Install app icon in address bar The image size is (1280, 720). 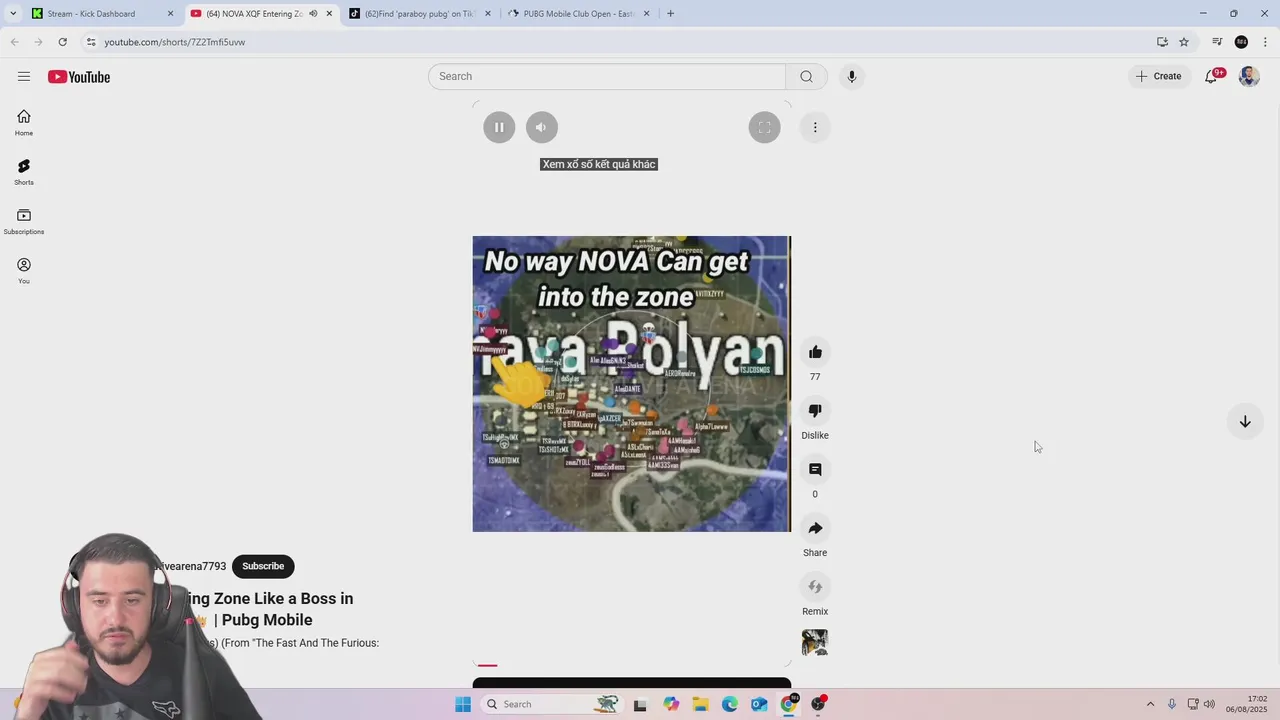1162,42
